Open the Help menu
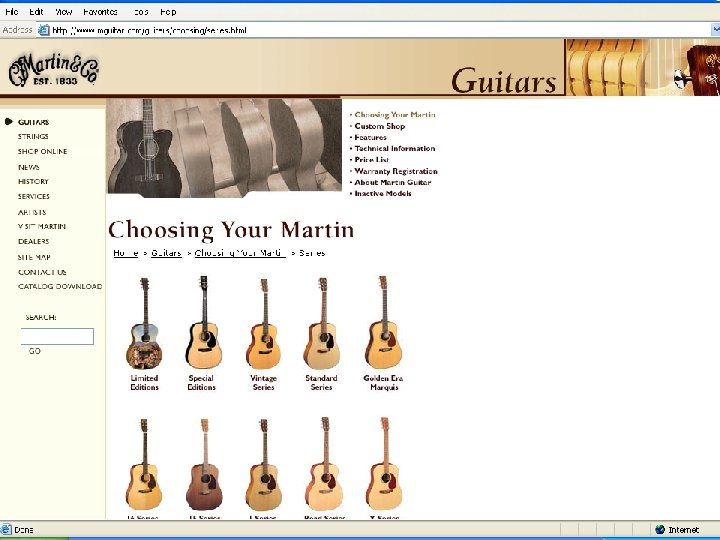Image resolution: width=720 pixels, height=540 pixels. 168,12
